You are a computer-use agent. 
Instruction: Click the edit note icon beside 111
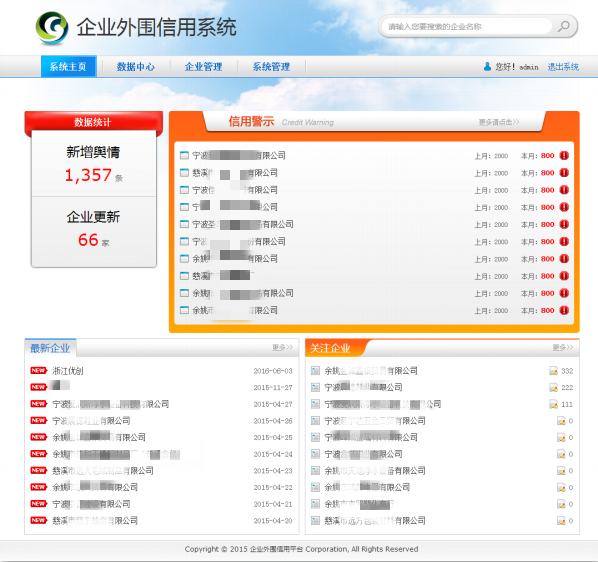(553, 404)
